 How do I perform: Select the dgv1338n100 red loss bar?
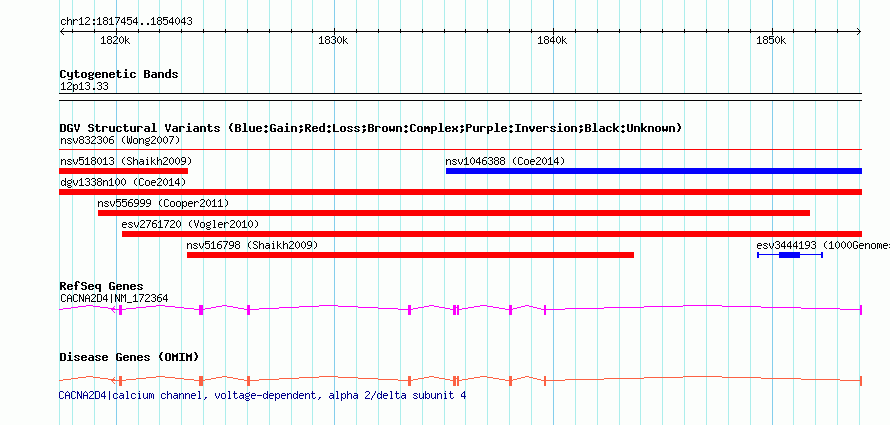(461, 192)
